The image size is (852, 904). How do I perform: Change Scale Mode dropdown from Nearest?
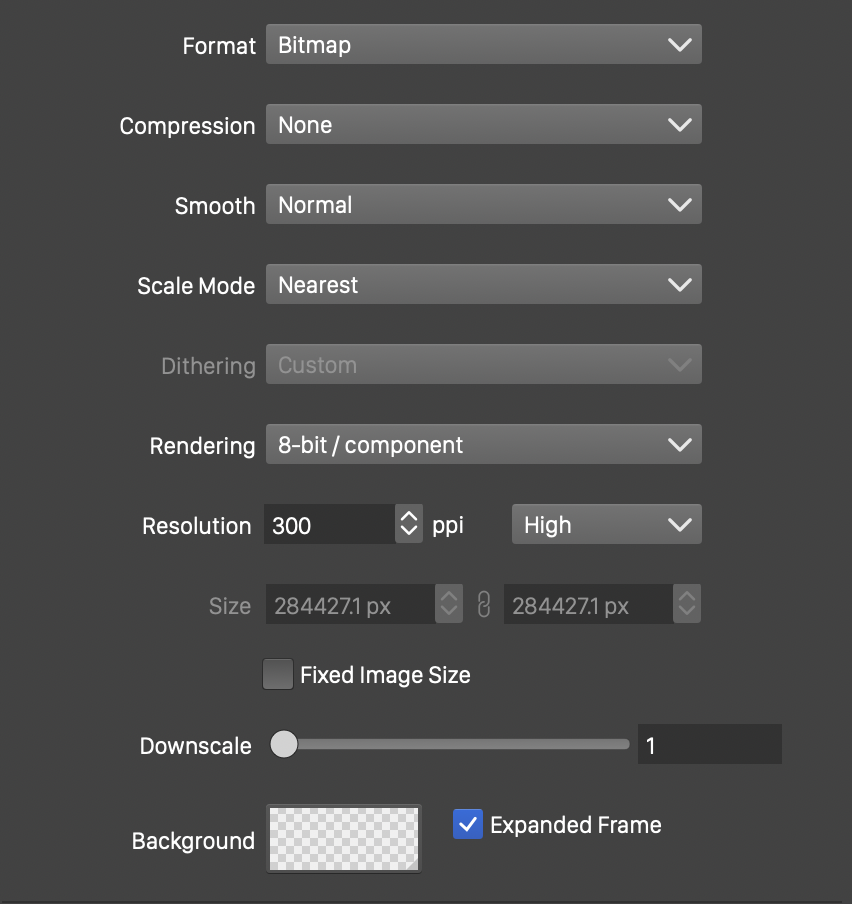click(x=483, y=285)
